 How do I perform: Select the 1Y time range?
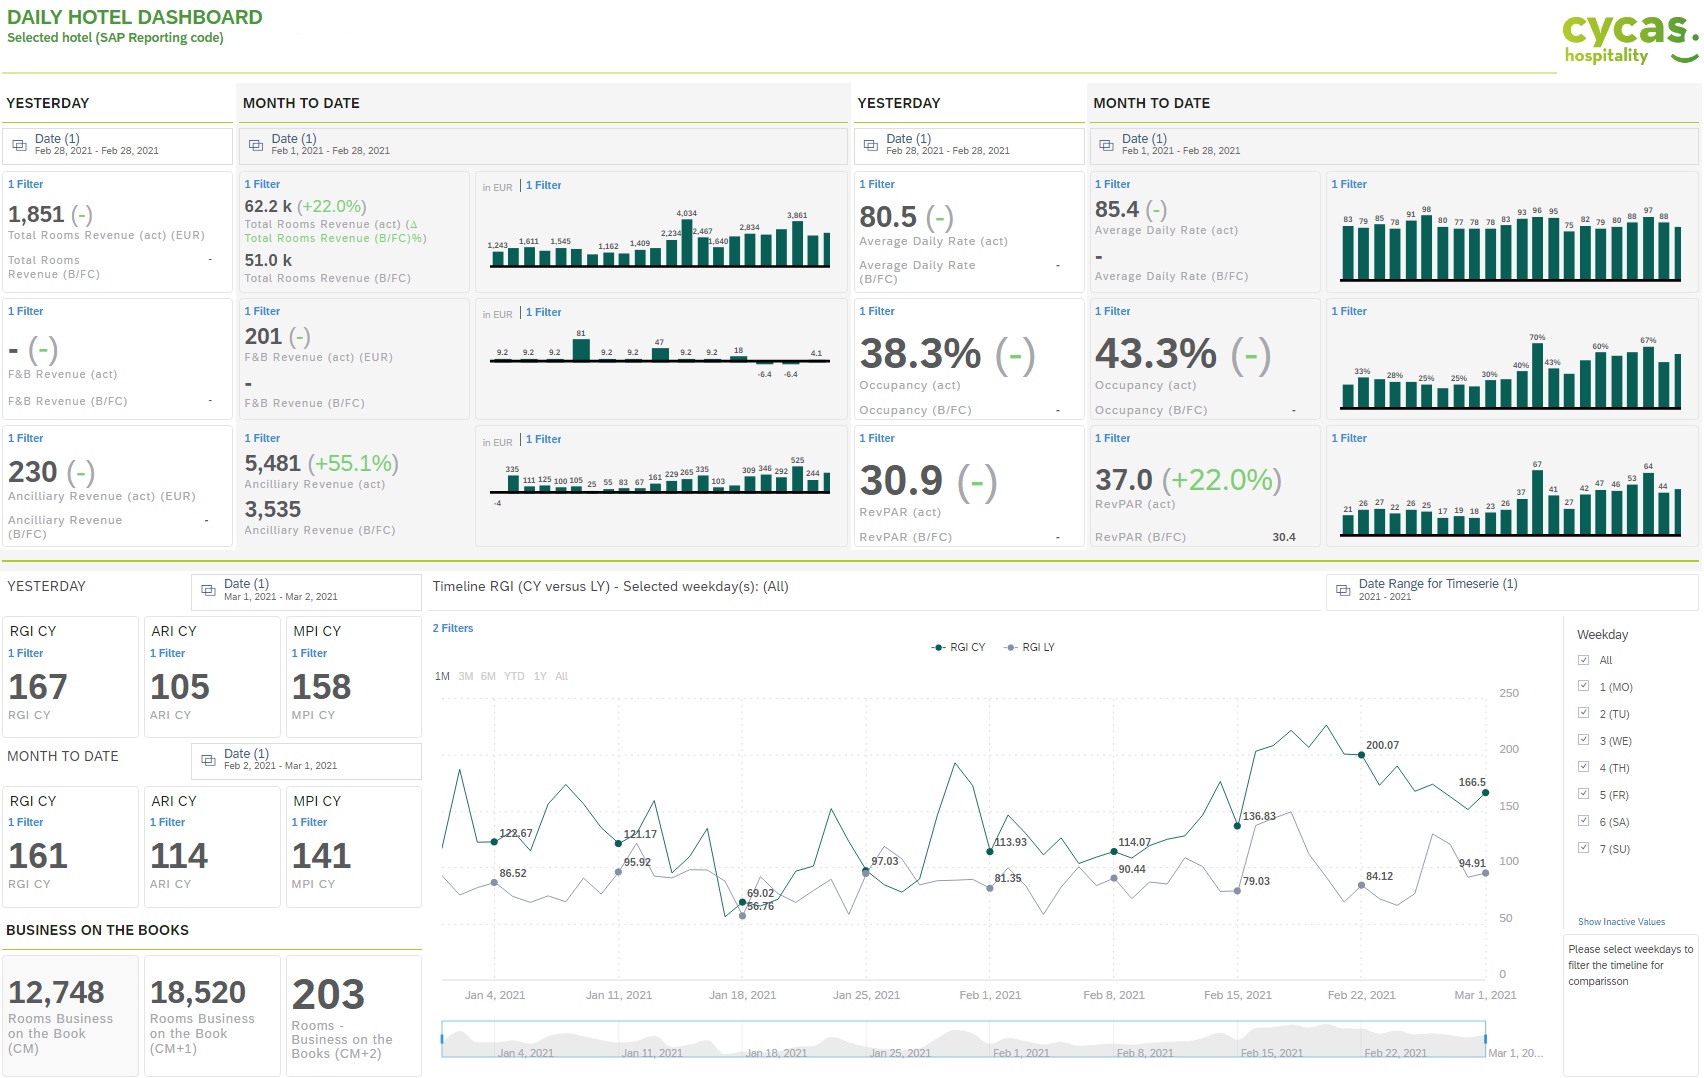pos(540,676)
